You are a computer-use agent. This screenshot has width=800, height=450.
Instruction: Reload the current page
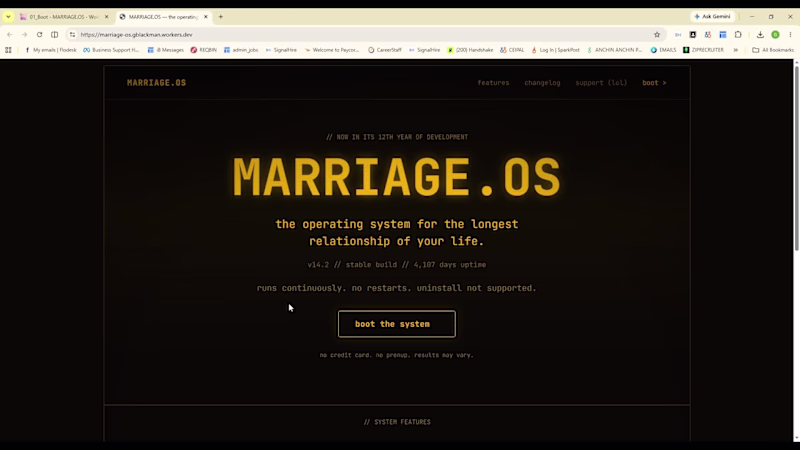click(39, 35)
